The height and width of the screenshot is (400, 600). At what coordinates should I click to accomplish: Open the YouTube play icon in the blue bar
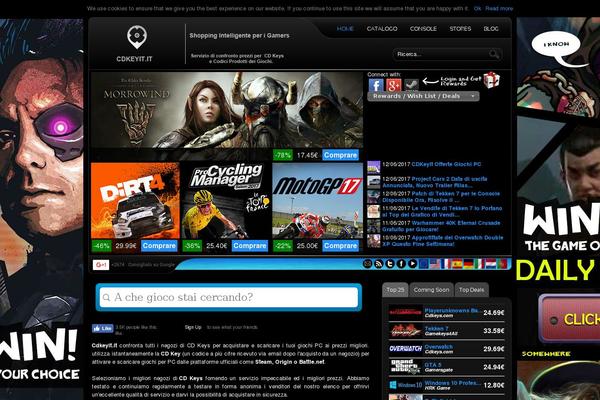coord(412,264)
